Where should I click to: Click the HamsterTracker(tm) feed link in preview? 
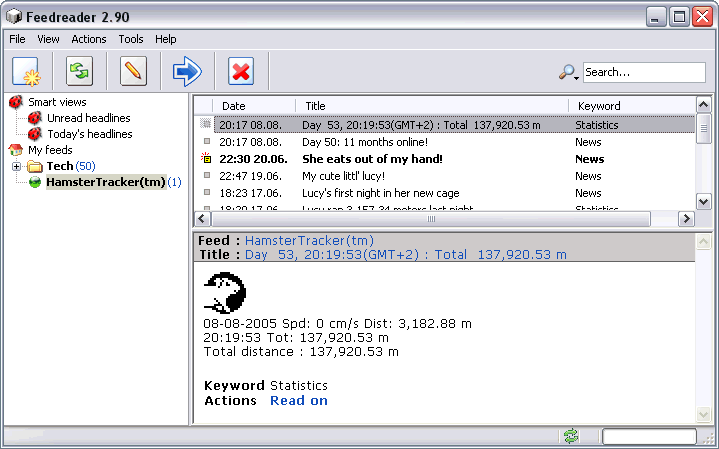coord(310,240)
